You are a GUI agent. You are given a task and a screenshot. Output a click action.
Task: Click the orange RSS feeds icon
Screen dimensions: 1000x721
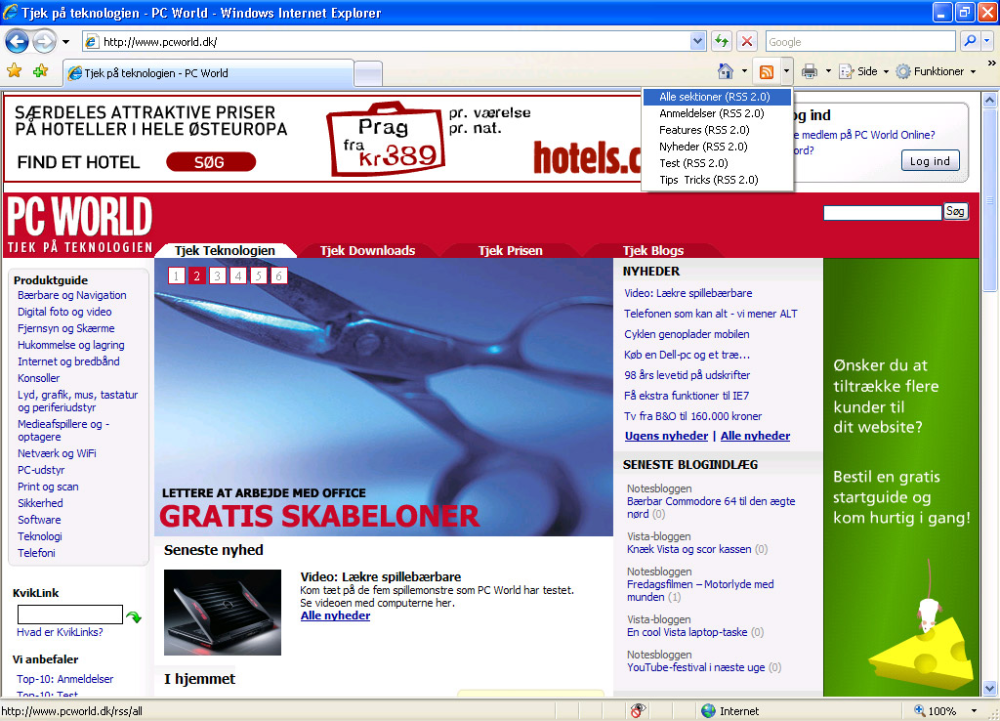pyautogui.click(x=767, y=72)
